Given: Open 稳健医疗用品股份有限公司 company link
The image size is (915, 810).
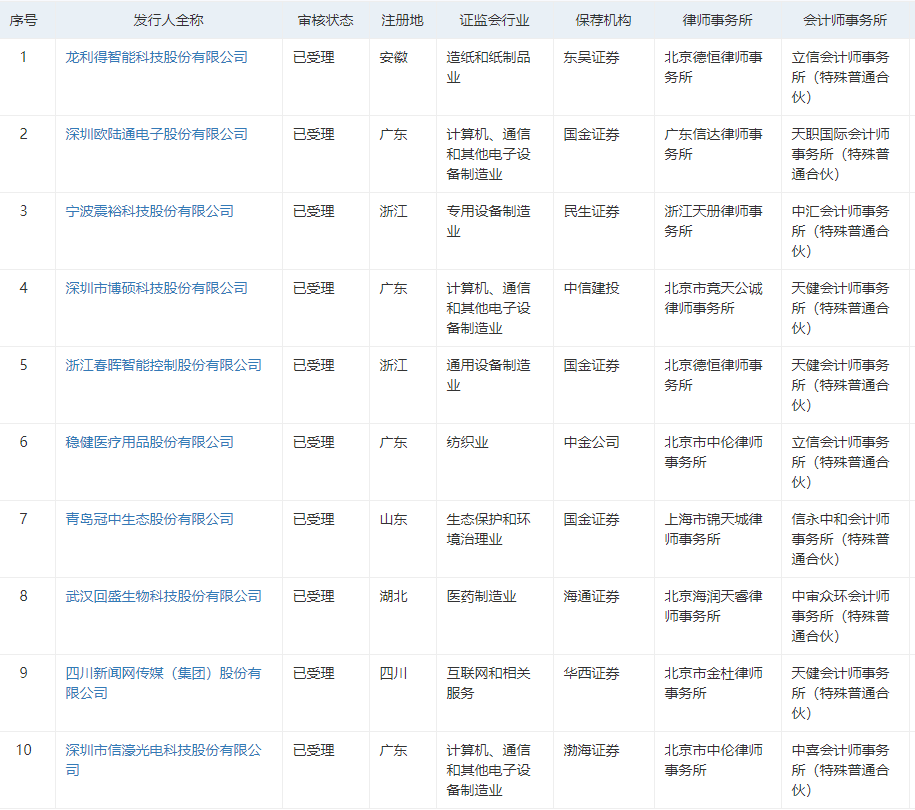Looking at the screenshot, I should pyautogui.click(x=145, y=443).
